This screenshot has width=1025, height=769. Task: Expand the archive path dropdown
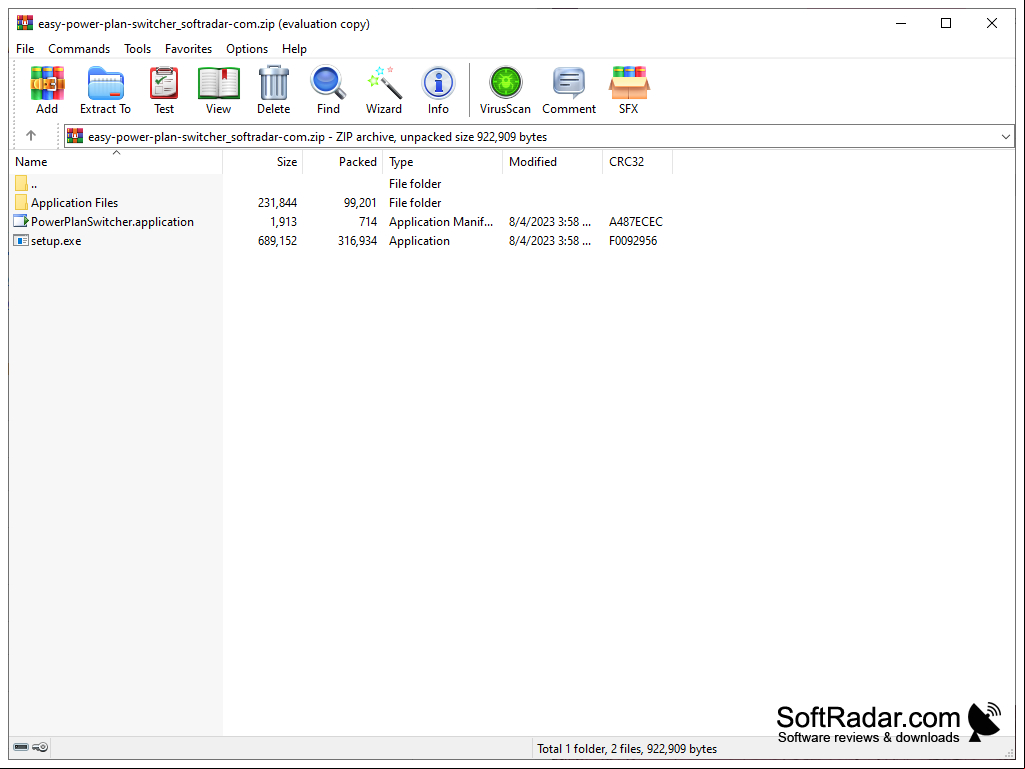coord(1005,137)
